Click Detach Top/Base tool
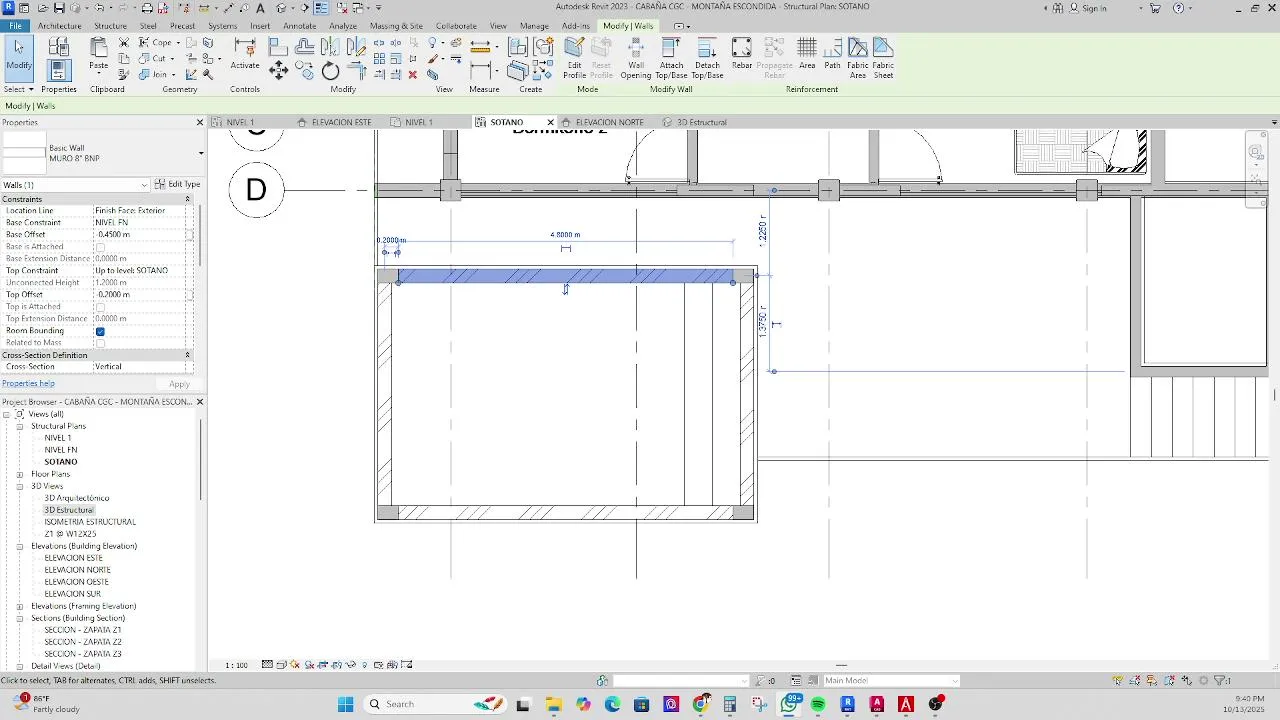This screenshot has width=1280, height=720. tap(707, 58)
